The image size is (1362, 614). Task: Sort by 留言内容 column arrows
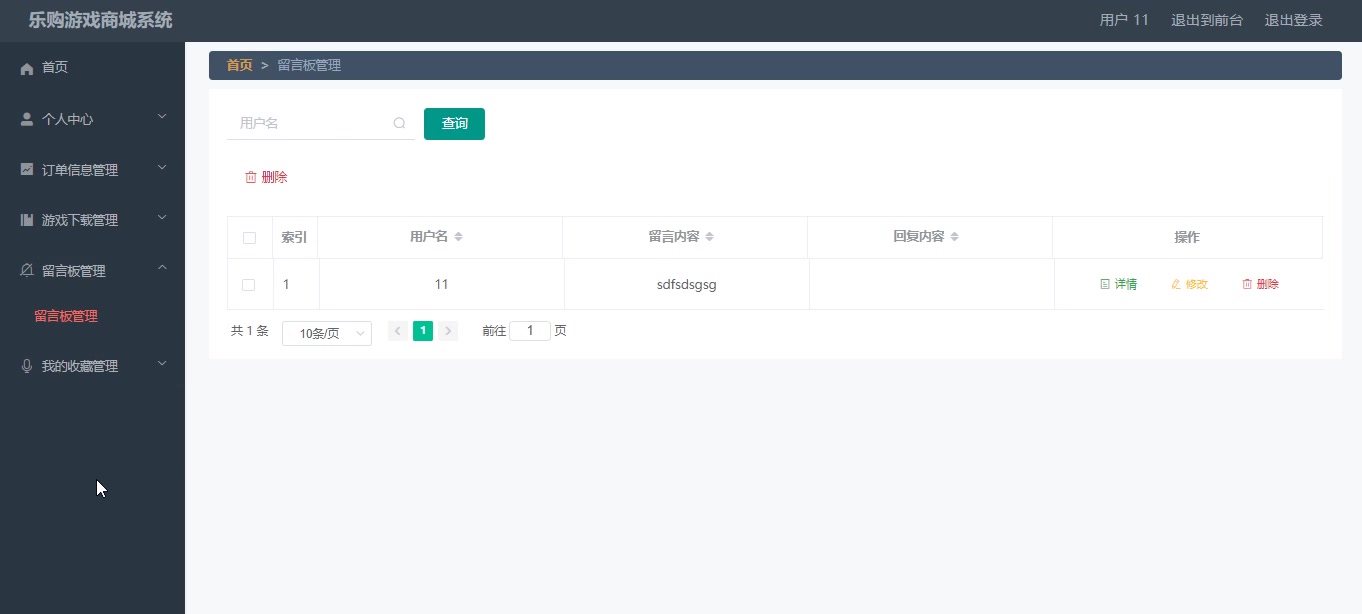coord(709,237)
